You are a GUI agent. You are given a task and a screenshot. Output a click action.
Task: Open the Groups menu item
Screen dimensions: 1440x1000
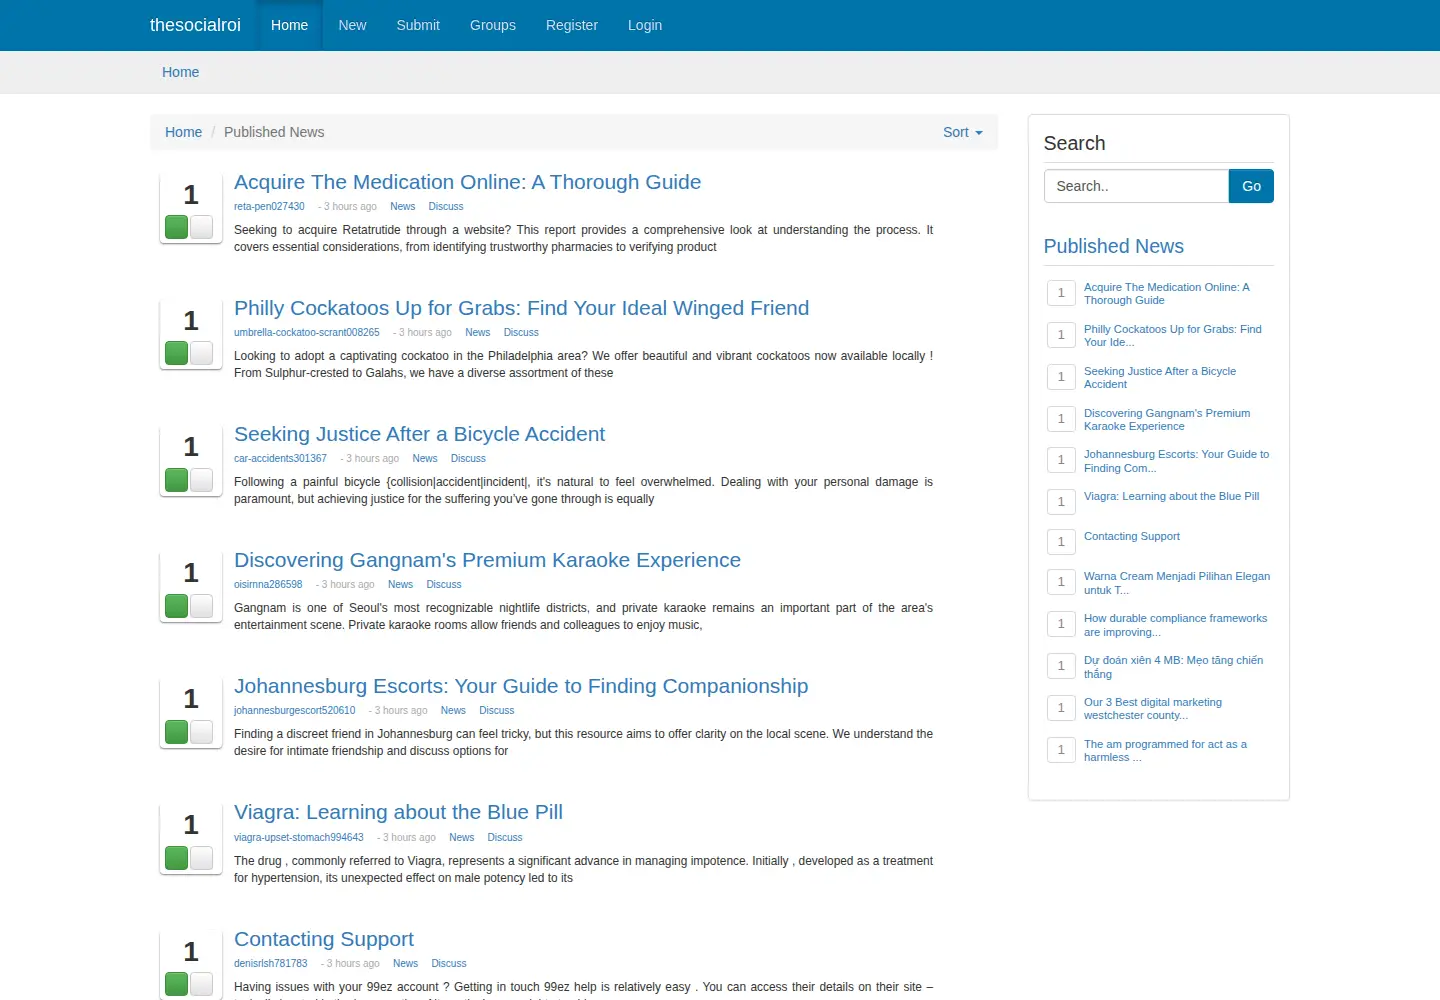click(493, 25)
